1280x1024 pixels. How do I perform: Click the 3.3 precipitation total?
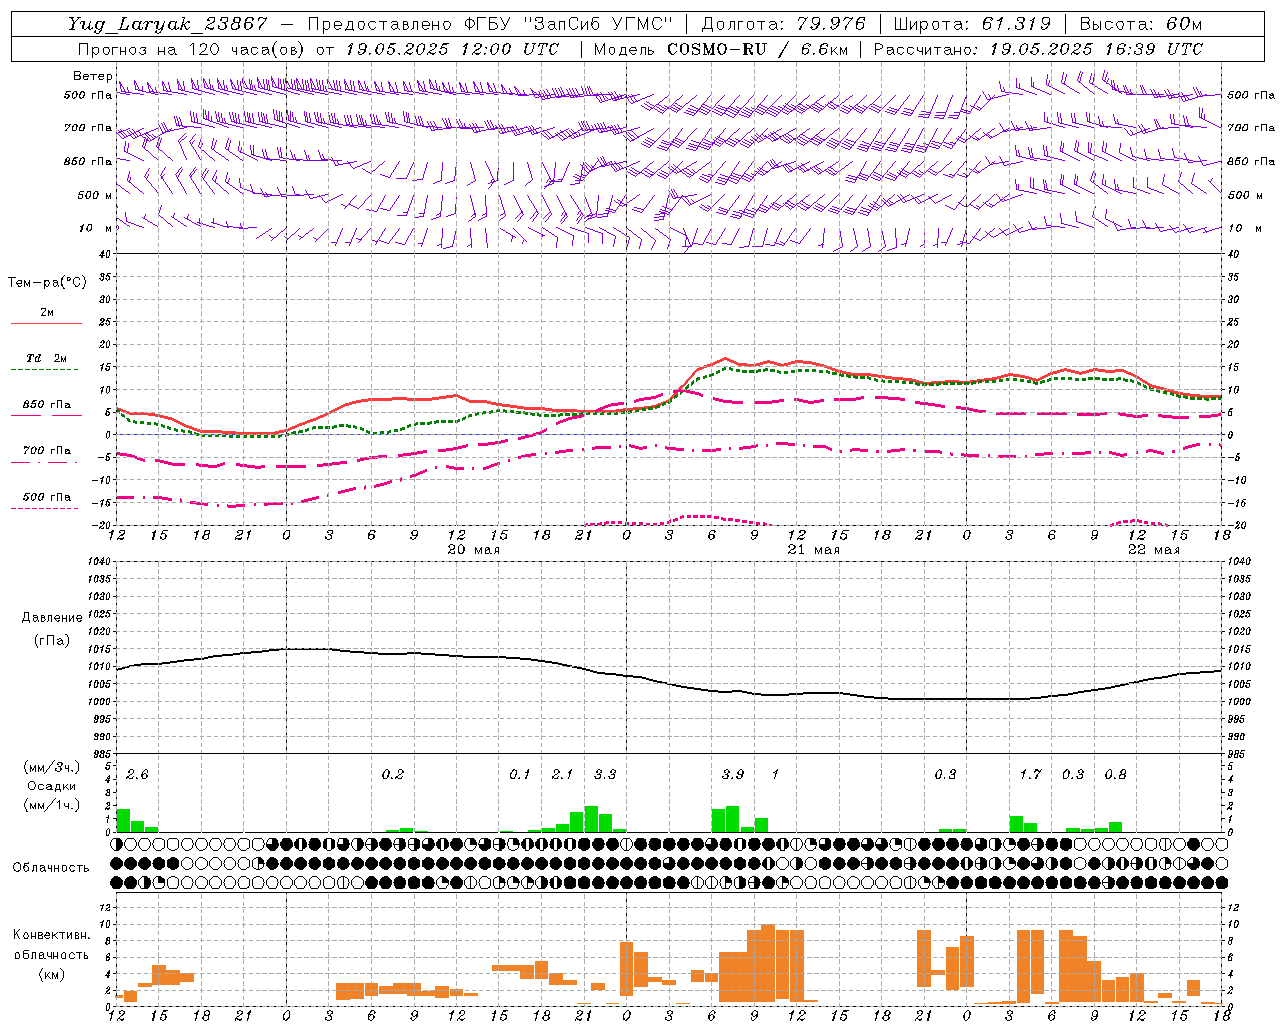pos(605,775)
